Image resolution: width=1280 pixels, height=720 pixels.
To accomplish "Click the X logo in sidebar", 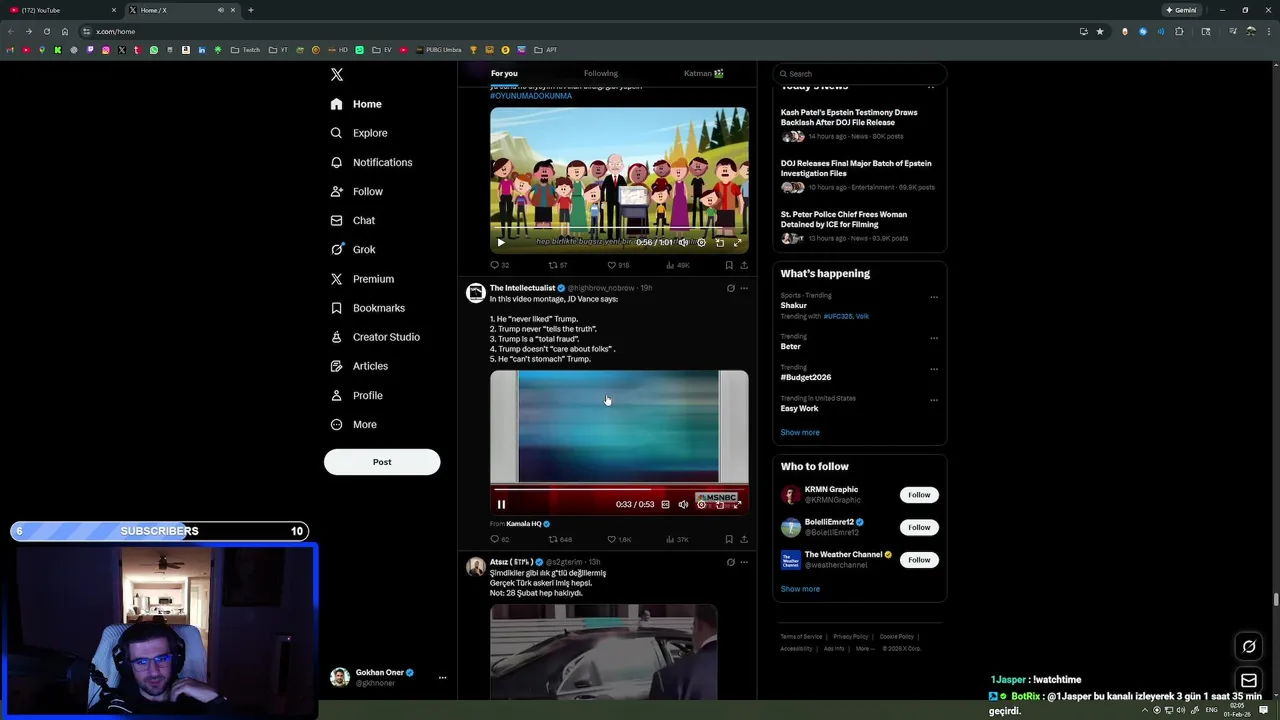I will (337, 75).
